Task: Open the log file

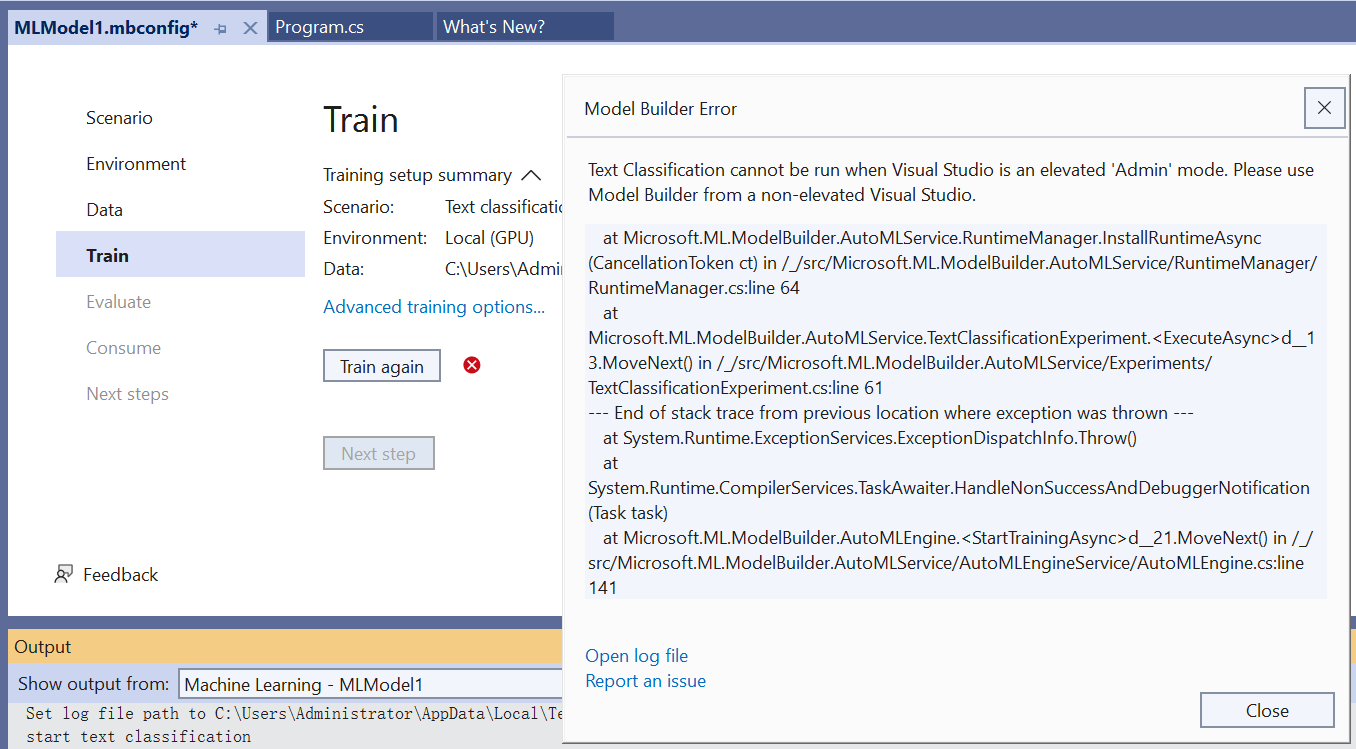Action: point(636,655)
